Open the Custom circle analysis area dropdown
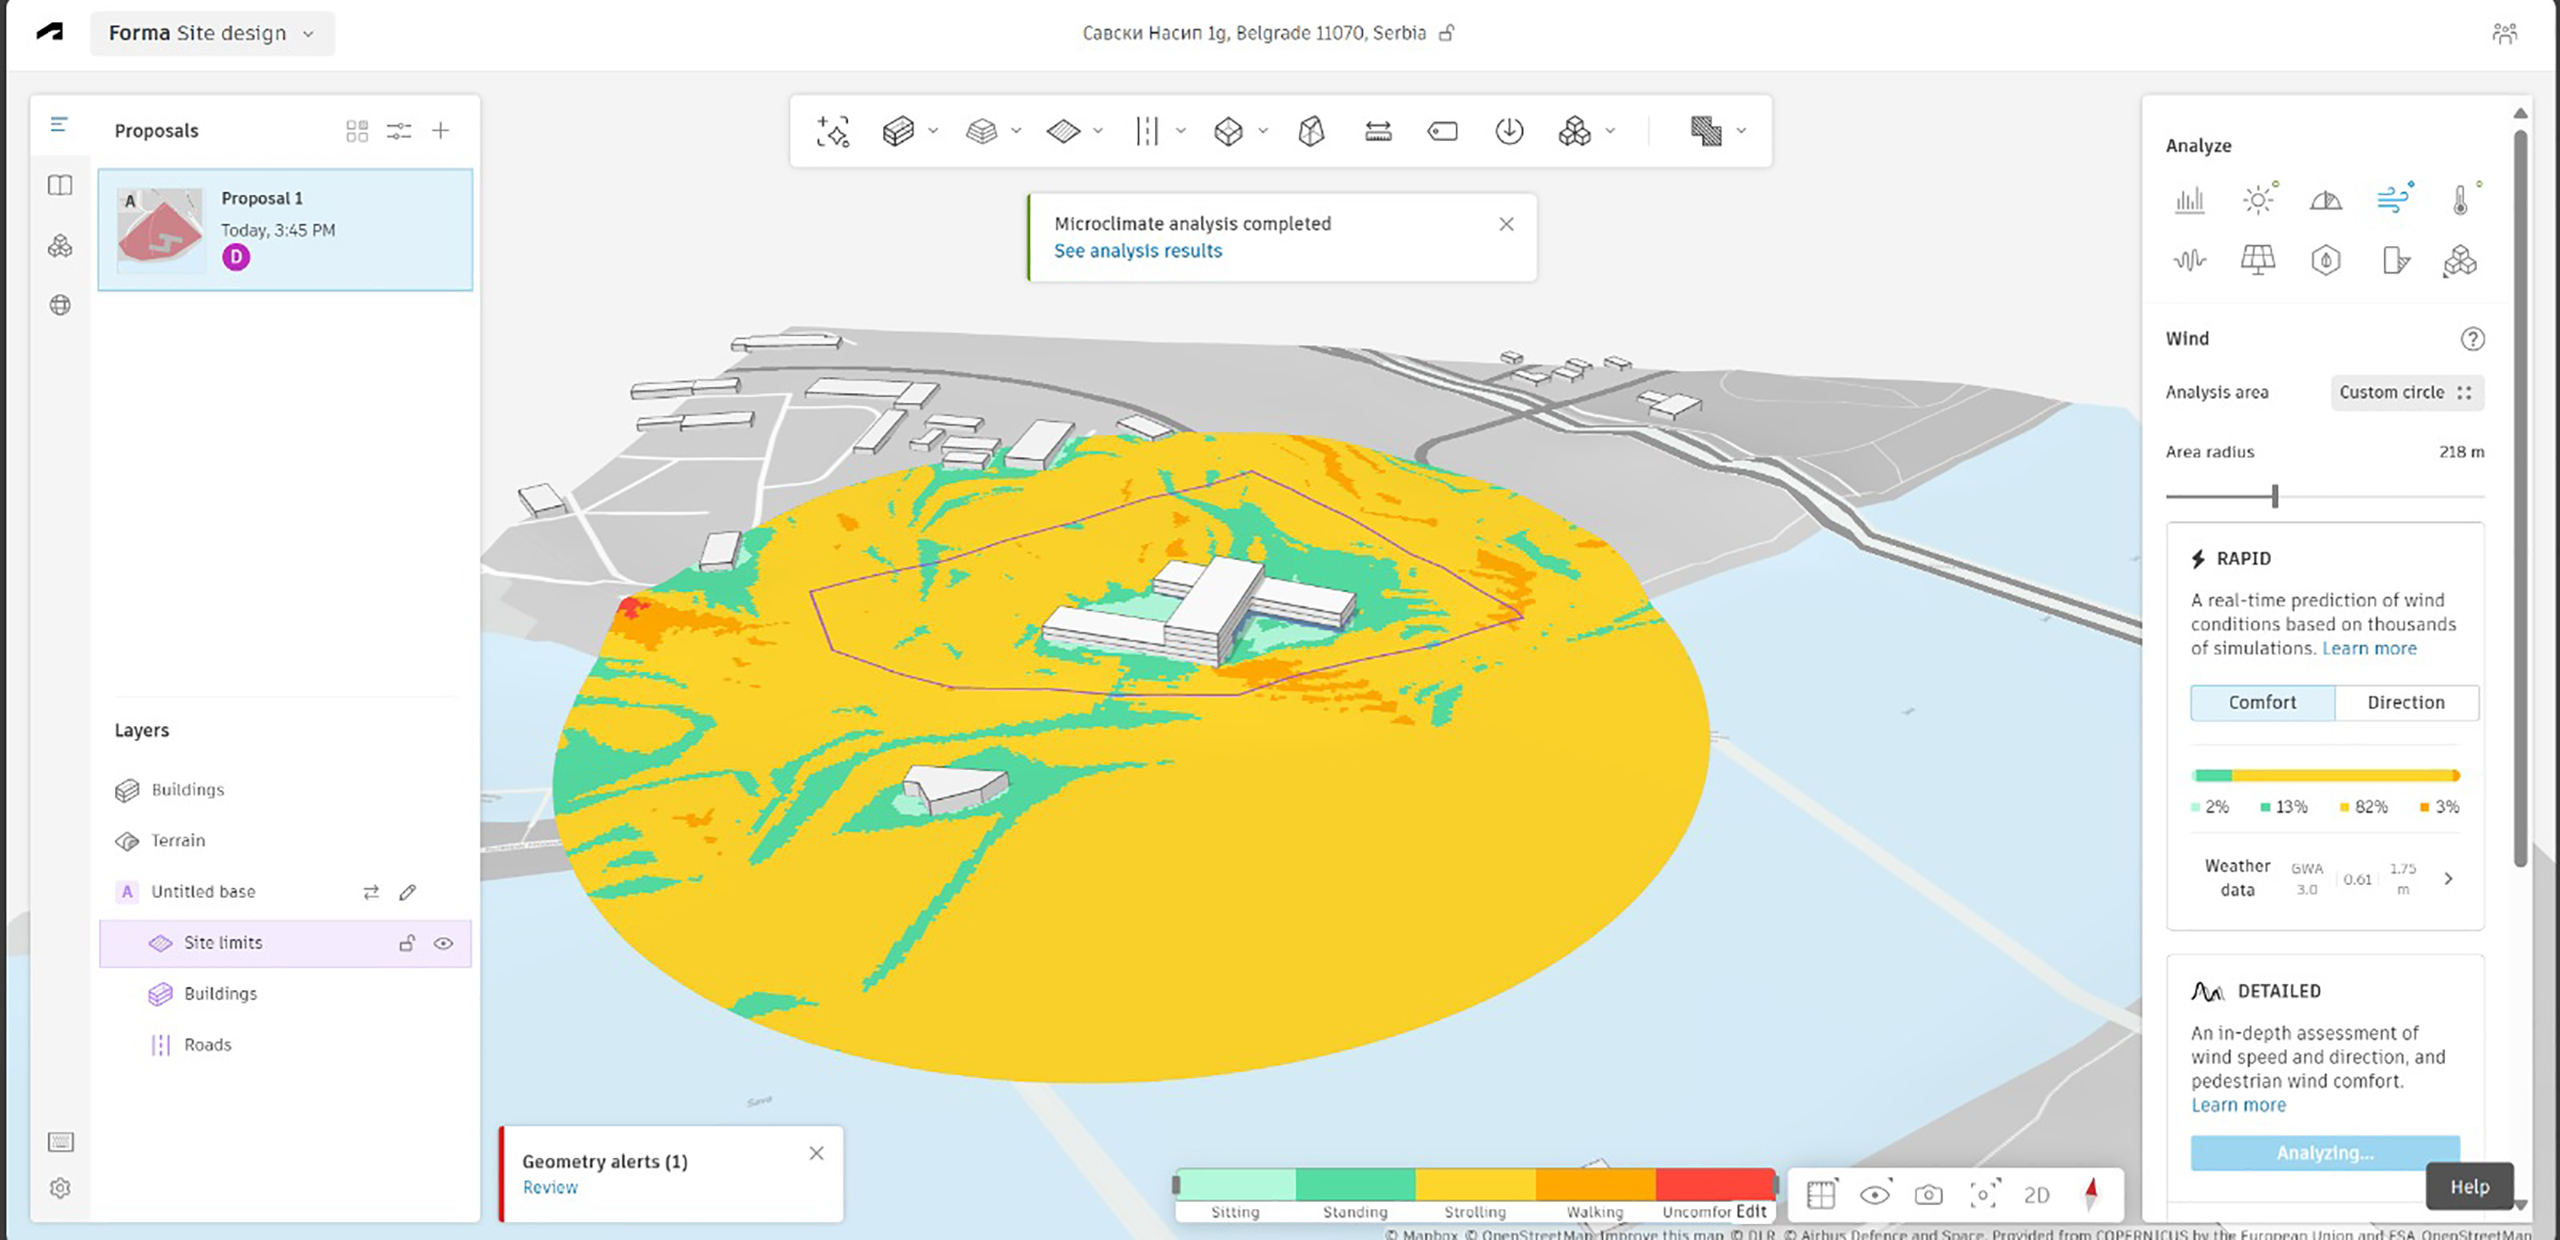 (x=2405, y=392)
